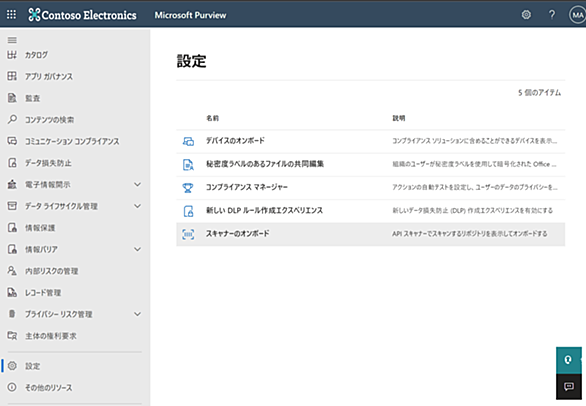Click the デバイスのオンボード row icon
This screenshot has width=586, height=406.
coord(188,141)
